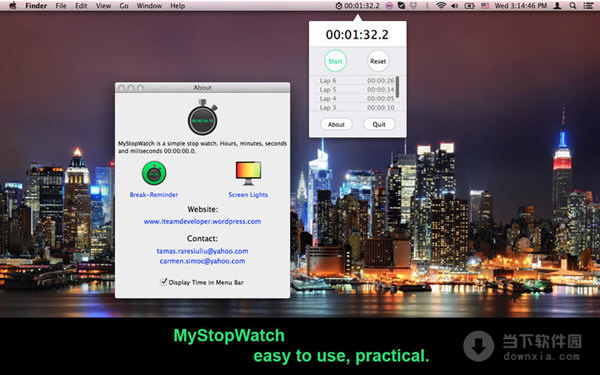Click the battery status icon
Viewport: 600px width, 375px height.
pos(469,6)
